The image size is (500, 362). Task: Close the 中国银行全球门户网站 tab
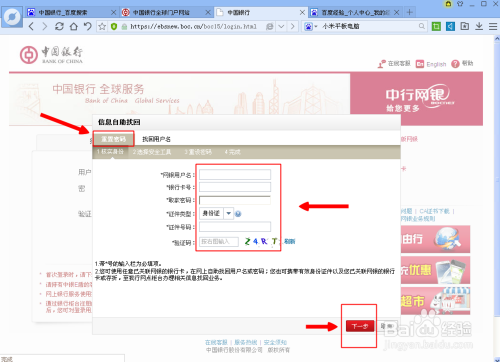tap(208, 12)
